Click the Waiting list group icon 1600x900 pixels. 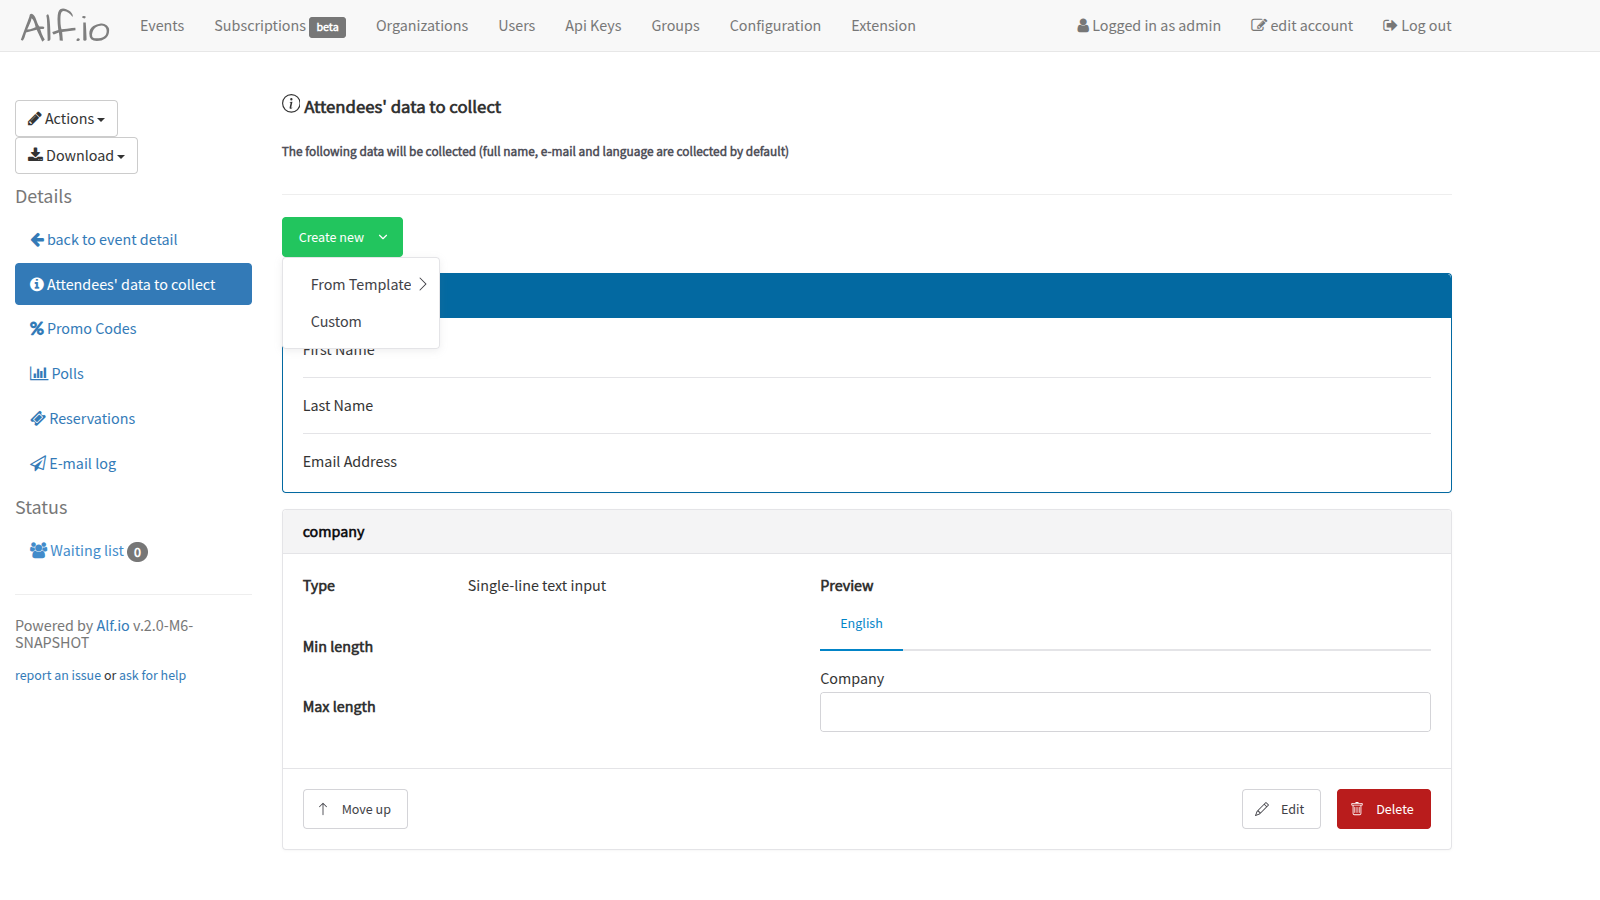(x=38, y=550)
